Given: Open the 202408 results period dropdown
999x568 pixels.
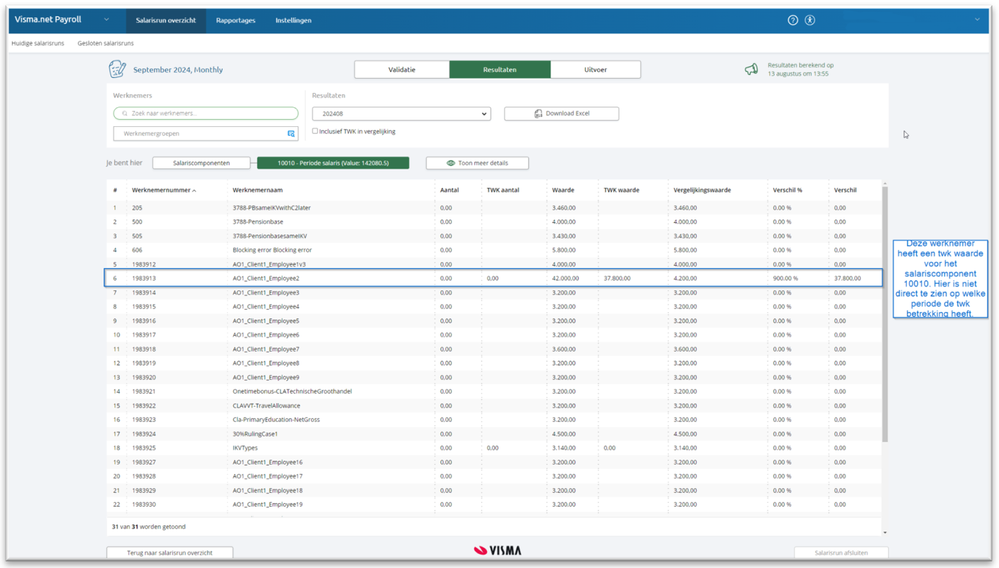Looking at the screenshot, I should [x=401, y=114].
